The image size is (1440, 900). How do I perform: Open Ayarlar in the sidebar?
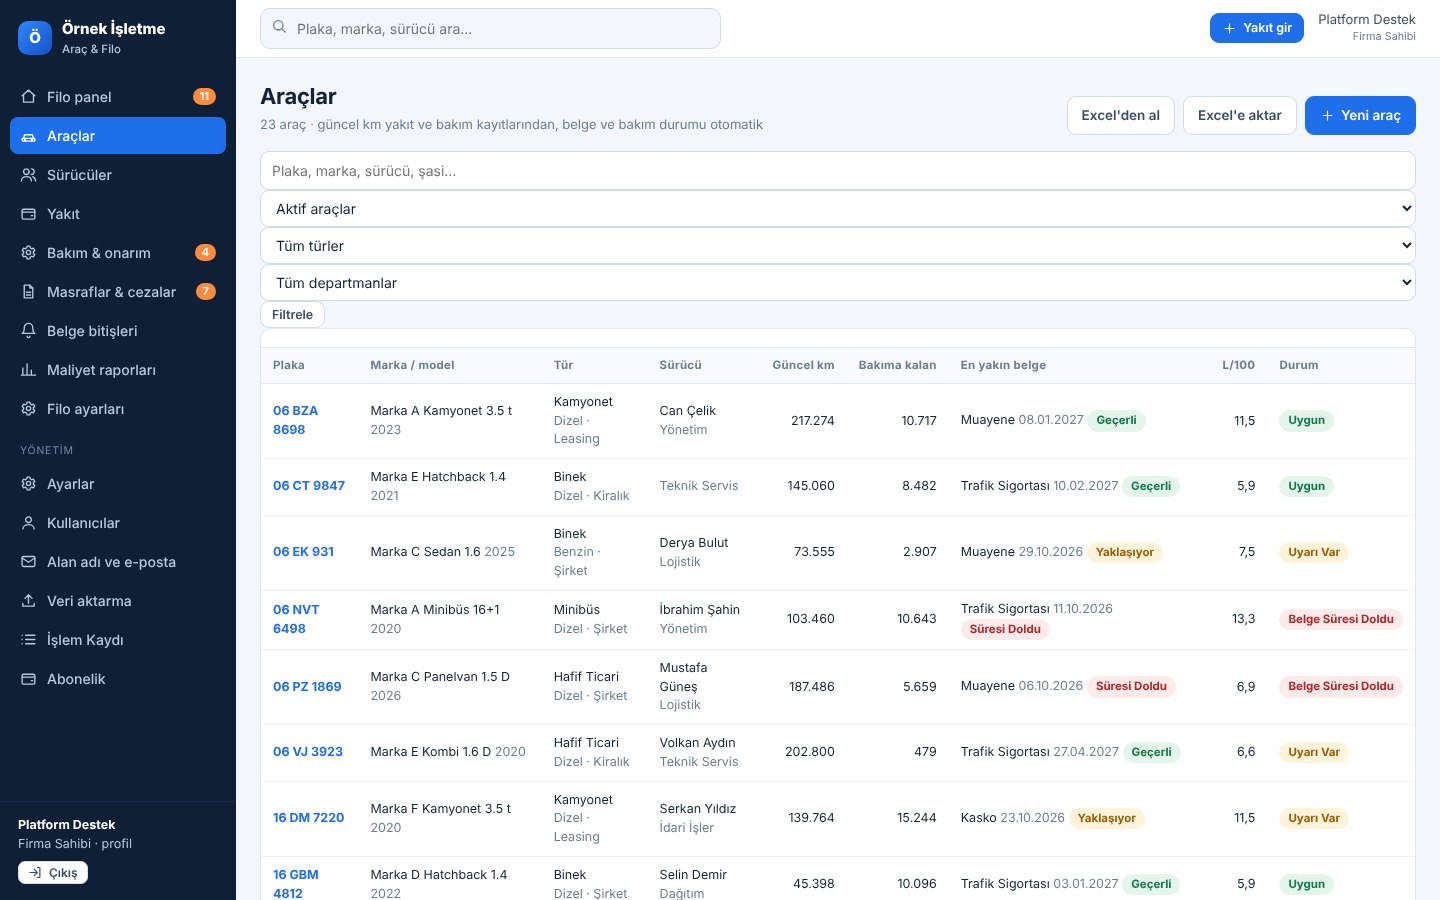118,484
